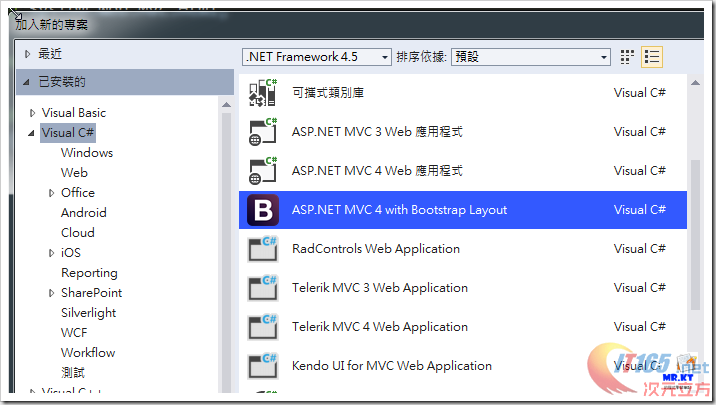Choose RadControls Web Application template
This screenshot has width=716, height=405.
[x=463, y=249]
